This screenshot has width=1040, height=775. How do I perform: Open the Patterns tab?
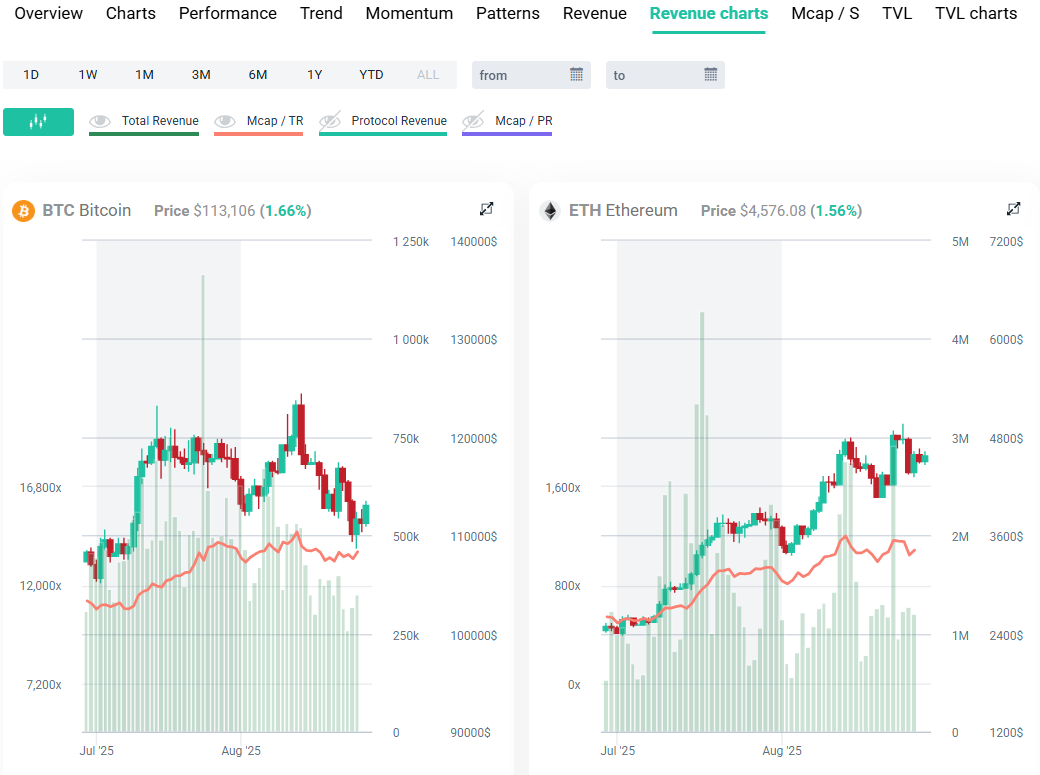coord(508,13)
